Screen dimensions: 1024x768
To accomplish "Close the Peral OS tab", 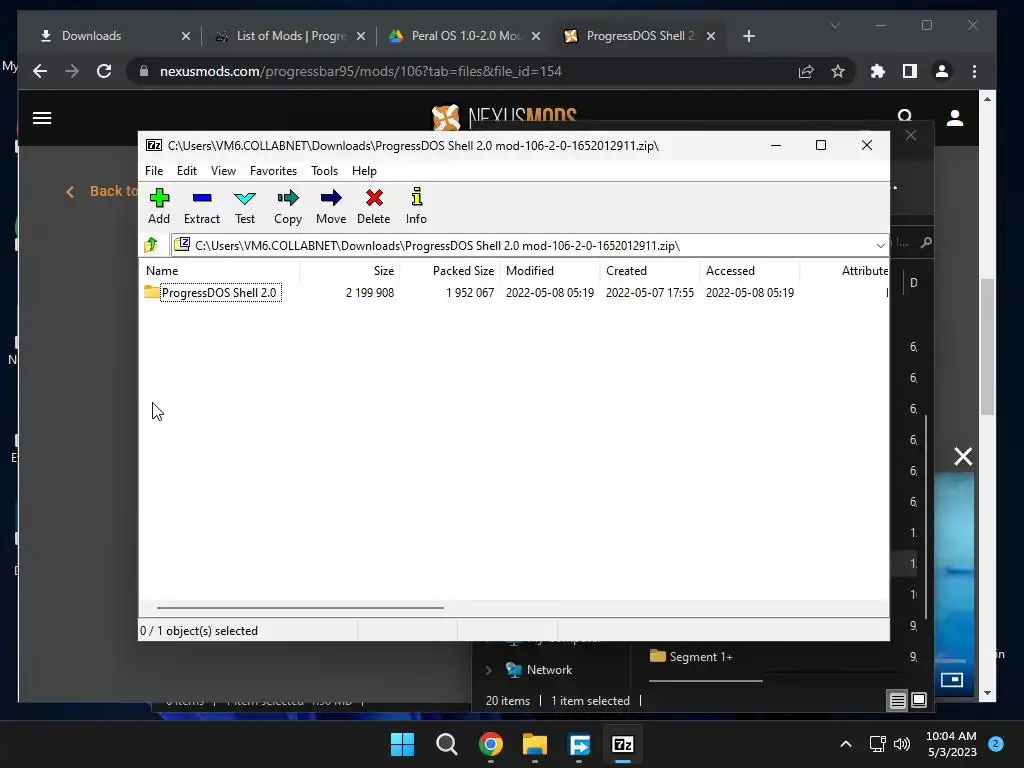I will 536,36.
